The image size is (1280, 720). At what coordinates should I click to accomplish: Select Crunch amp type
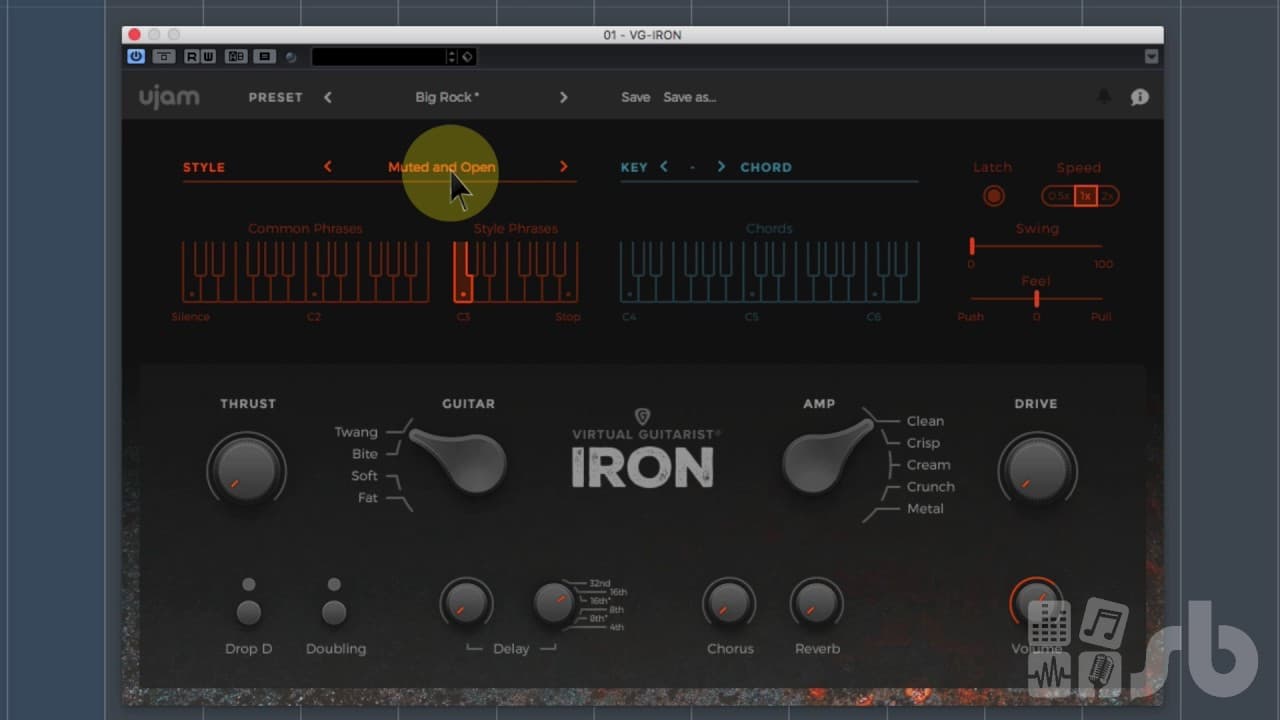click(x=930, y=487)
